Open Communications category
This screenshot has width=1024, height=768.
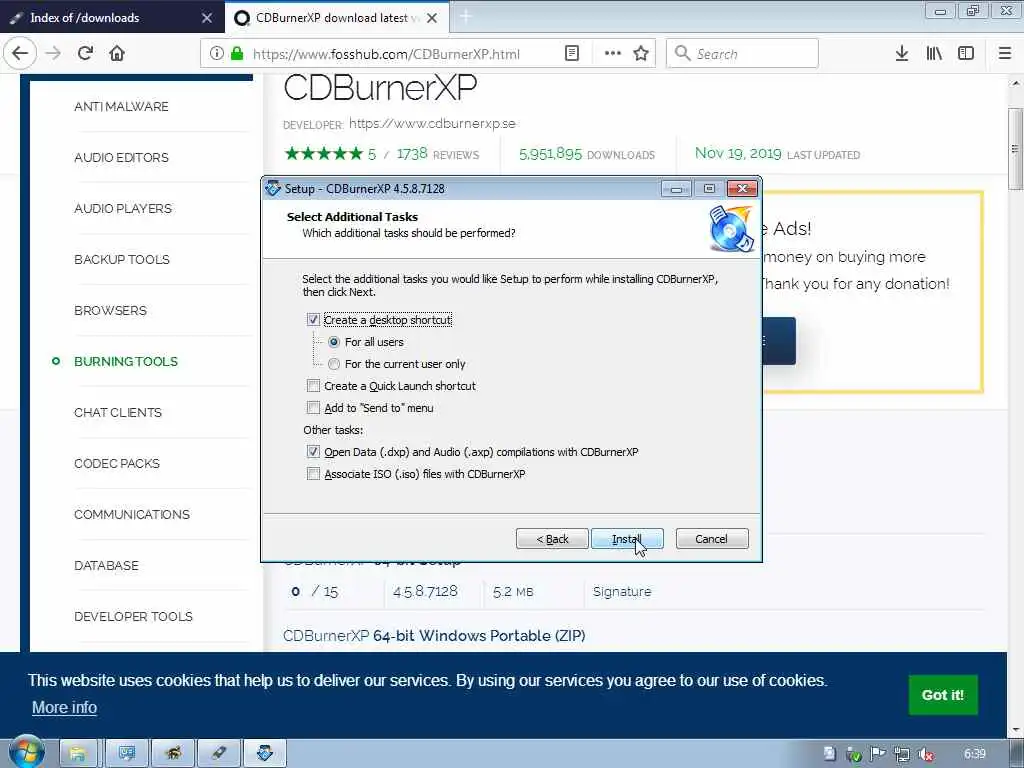coord(132,514)
